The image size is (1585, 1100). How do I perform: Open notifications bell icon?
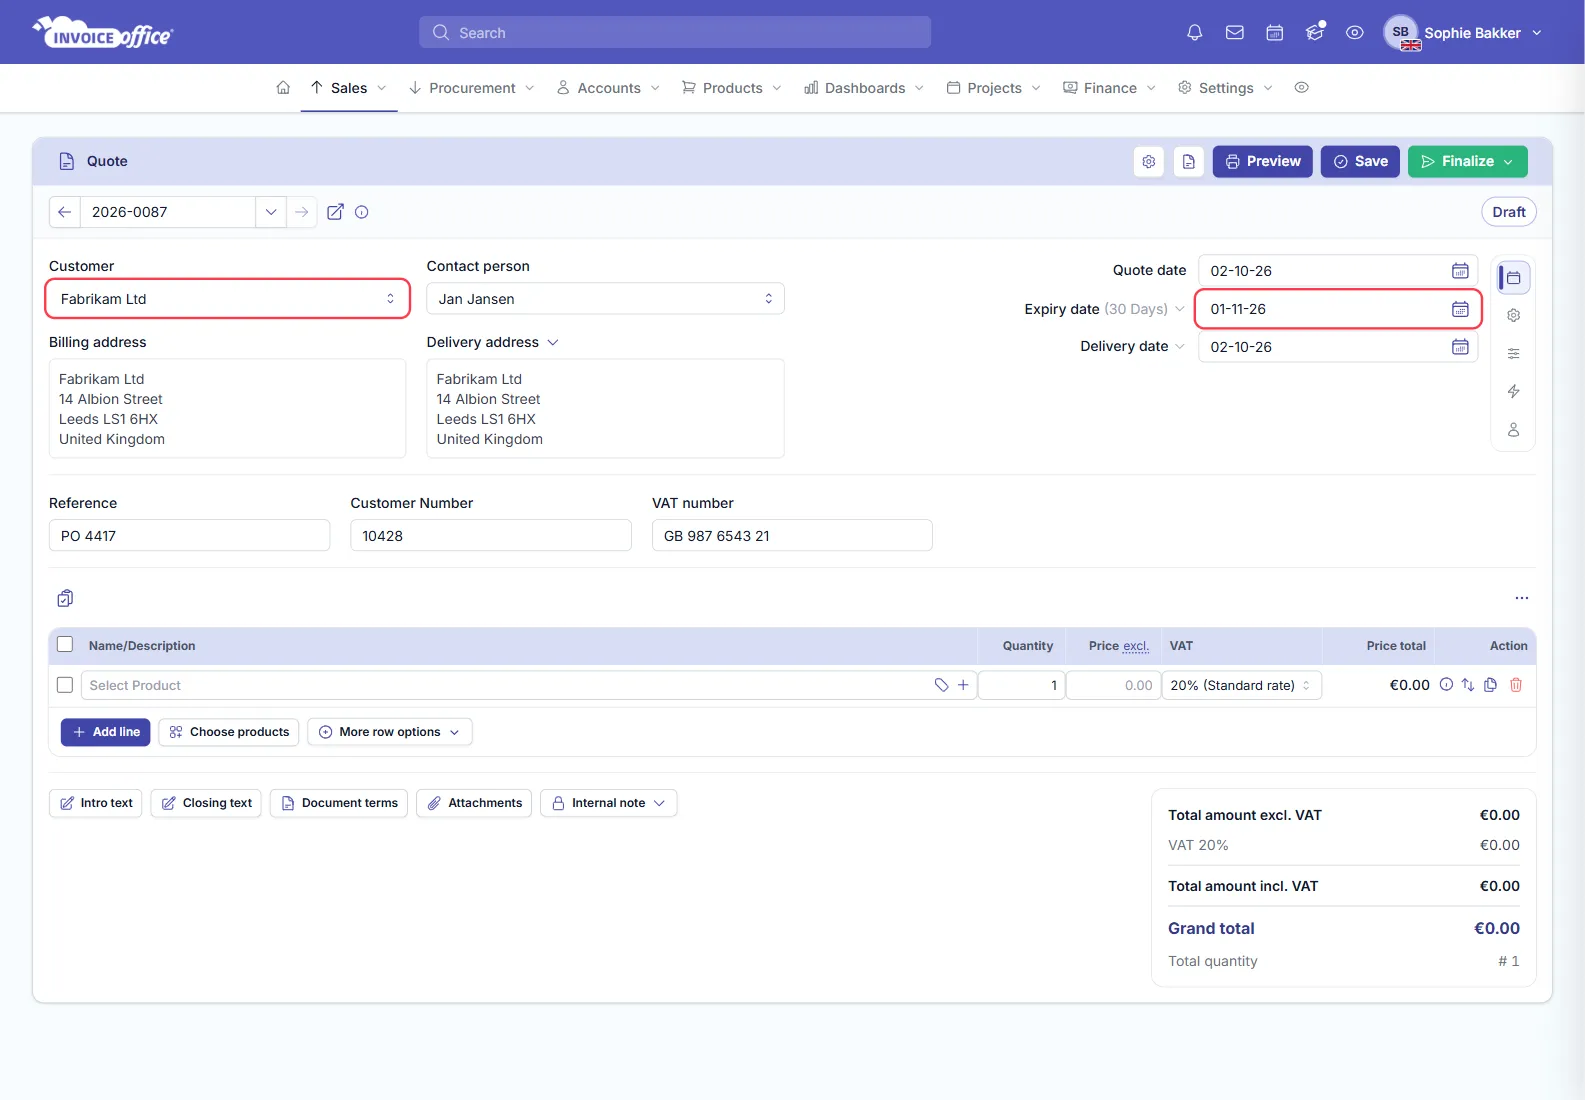click(x=1194, y=33)
